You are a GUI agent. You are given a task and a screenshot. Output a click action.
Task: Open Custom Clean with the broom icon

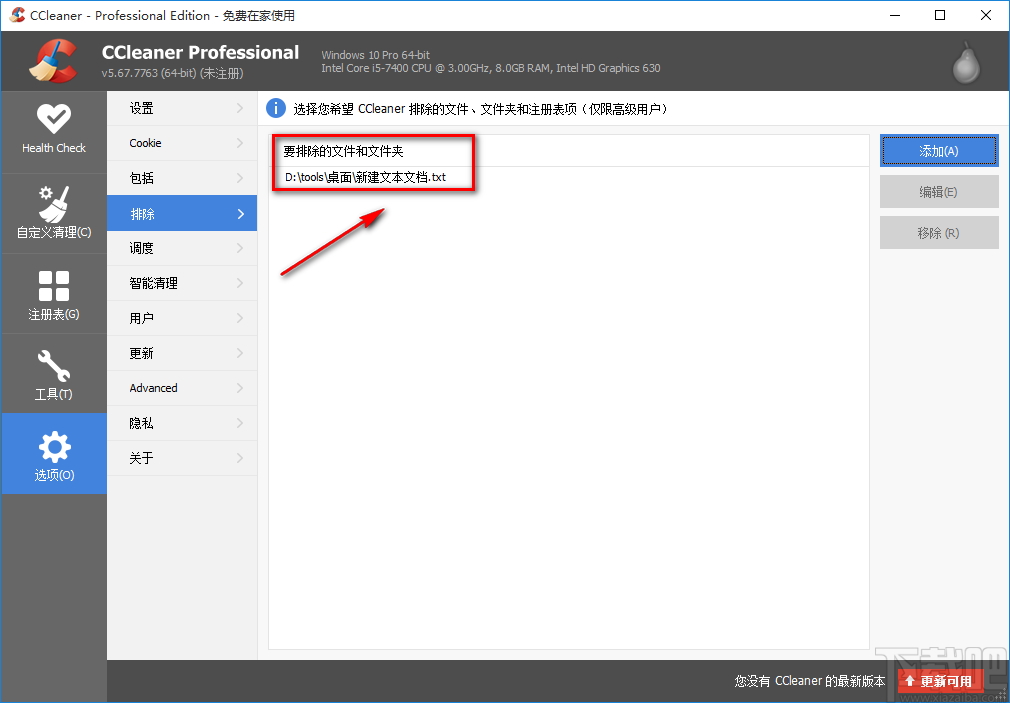[54, 213]
